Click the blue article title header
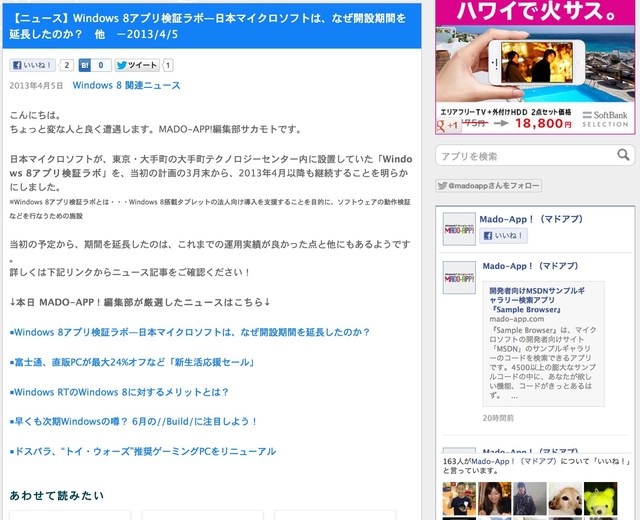 click(x=212, y=27)
